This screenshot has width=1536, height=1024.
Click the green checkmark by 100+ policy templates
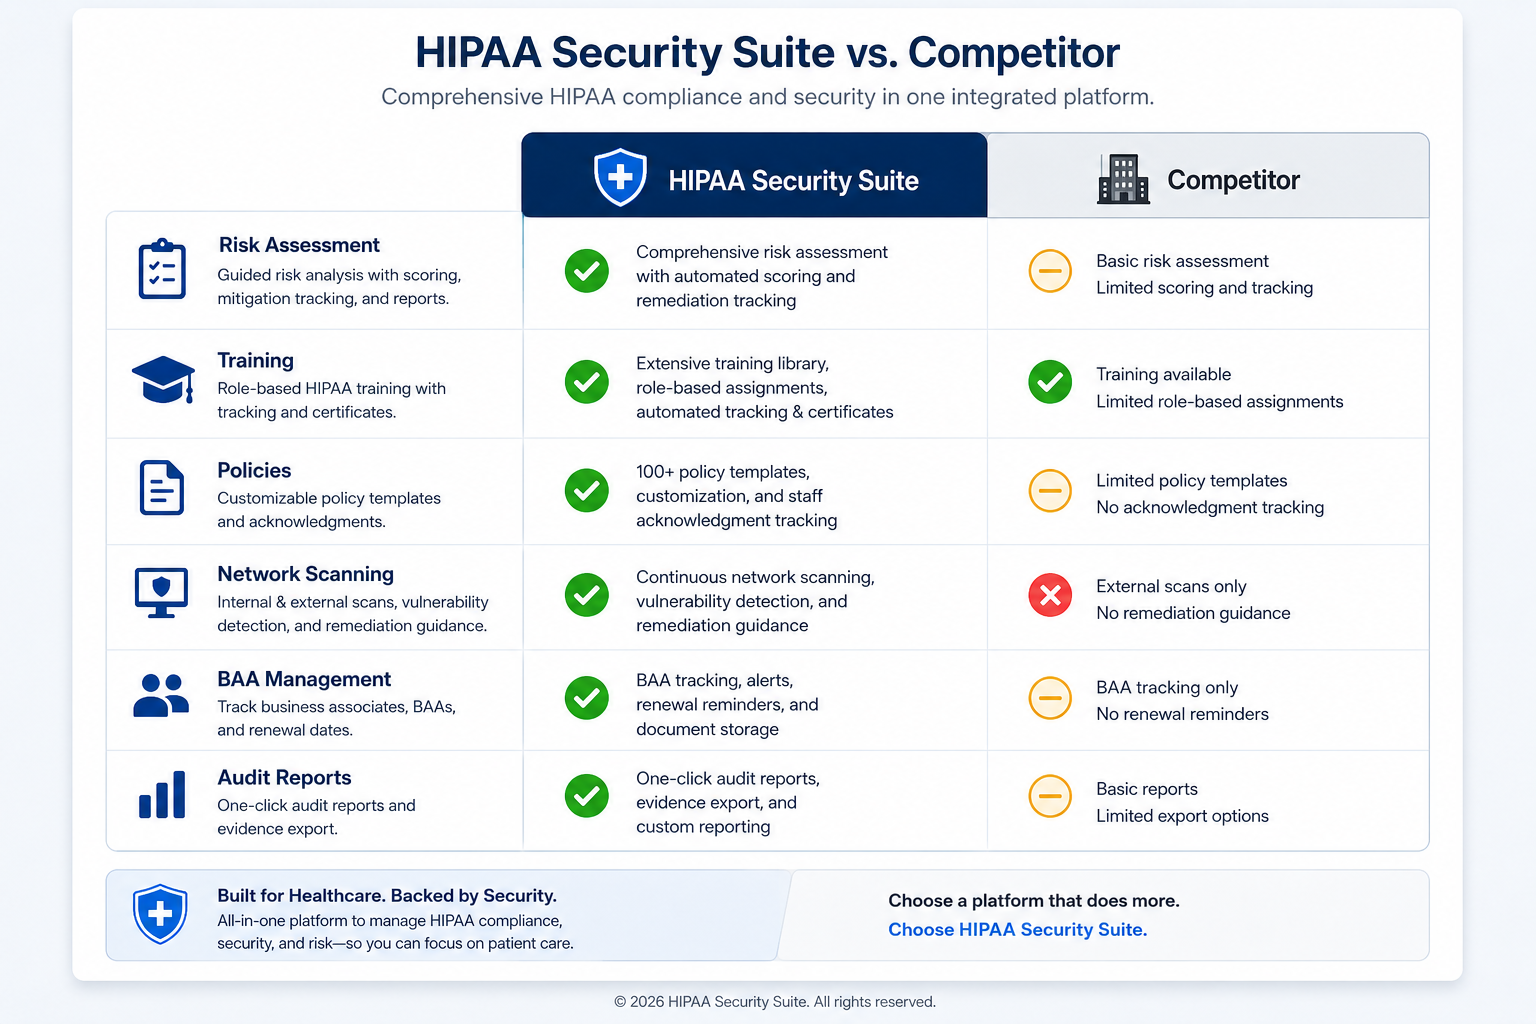coord(587,491)
